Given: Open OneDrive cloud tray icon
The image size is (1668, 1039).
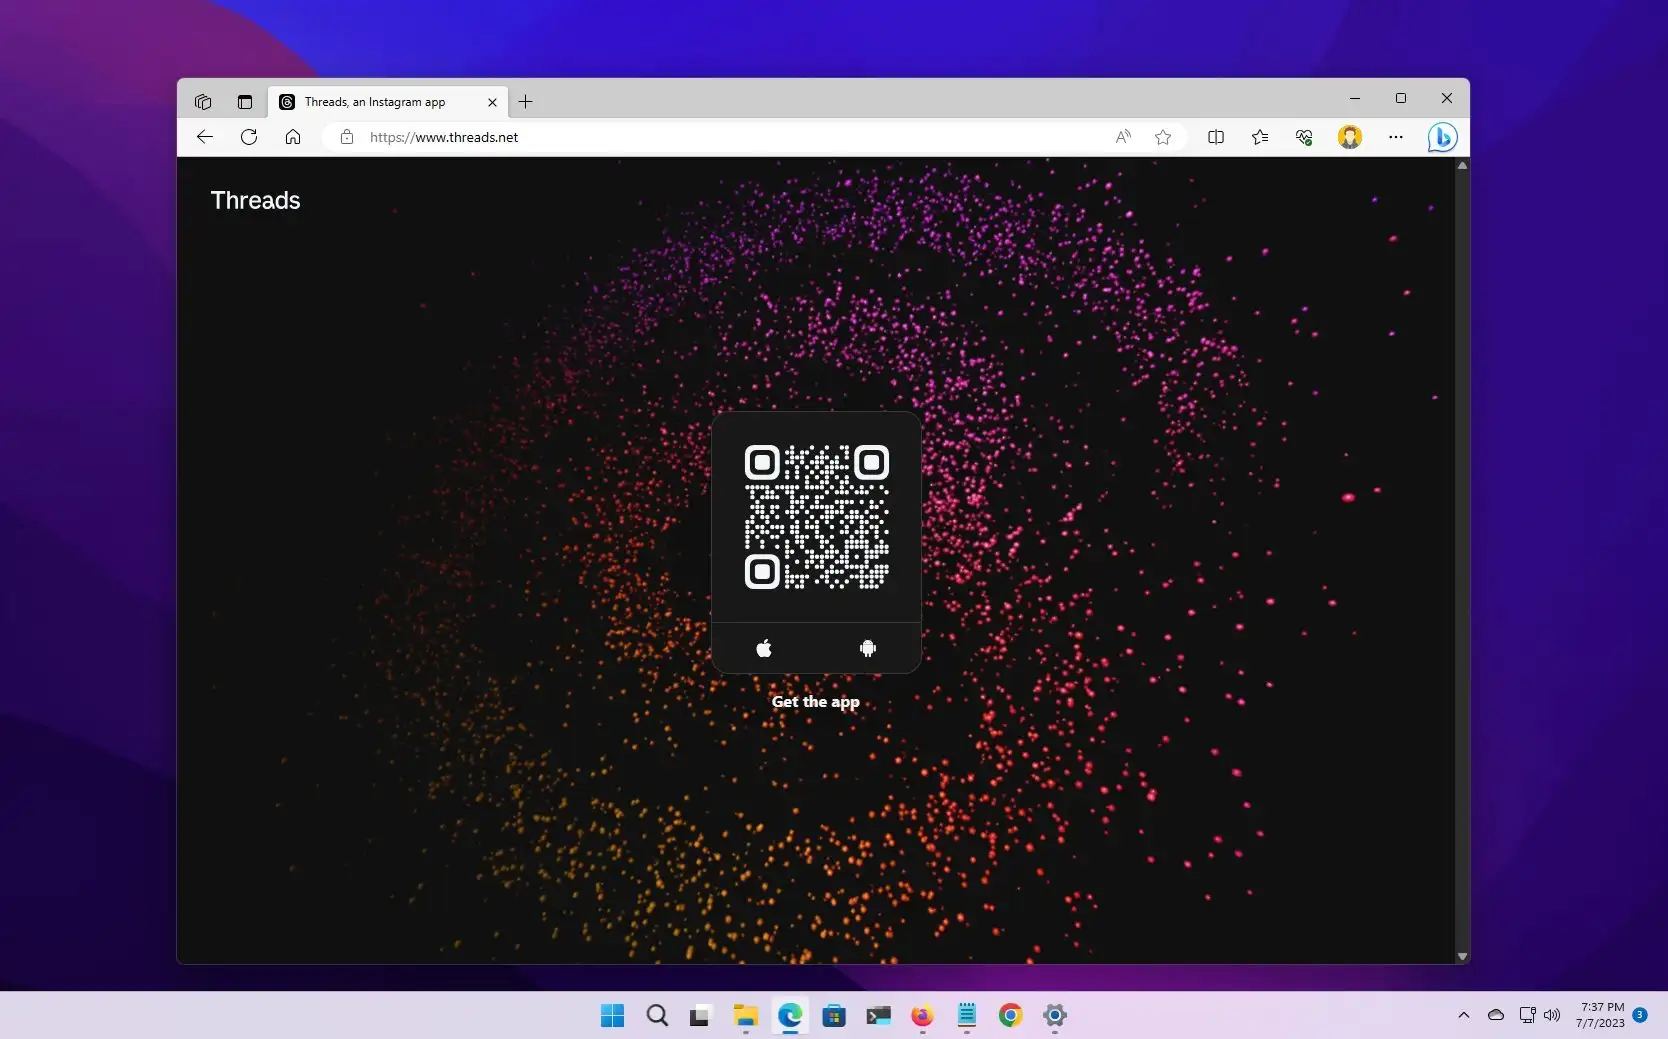Looking at the screenshot, I should coord(1496,1015).
